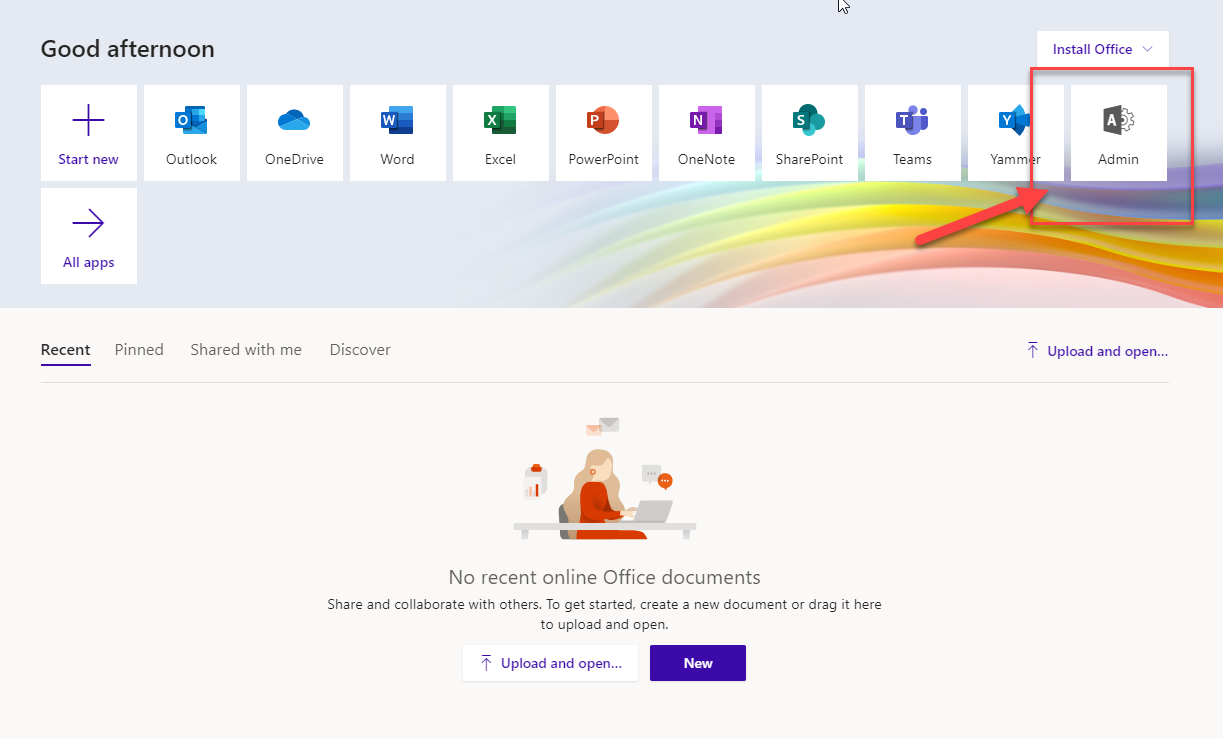Open the OneNote app tile
This screenshot has height=739, width=1223.
[x=706, y=133]
